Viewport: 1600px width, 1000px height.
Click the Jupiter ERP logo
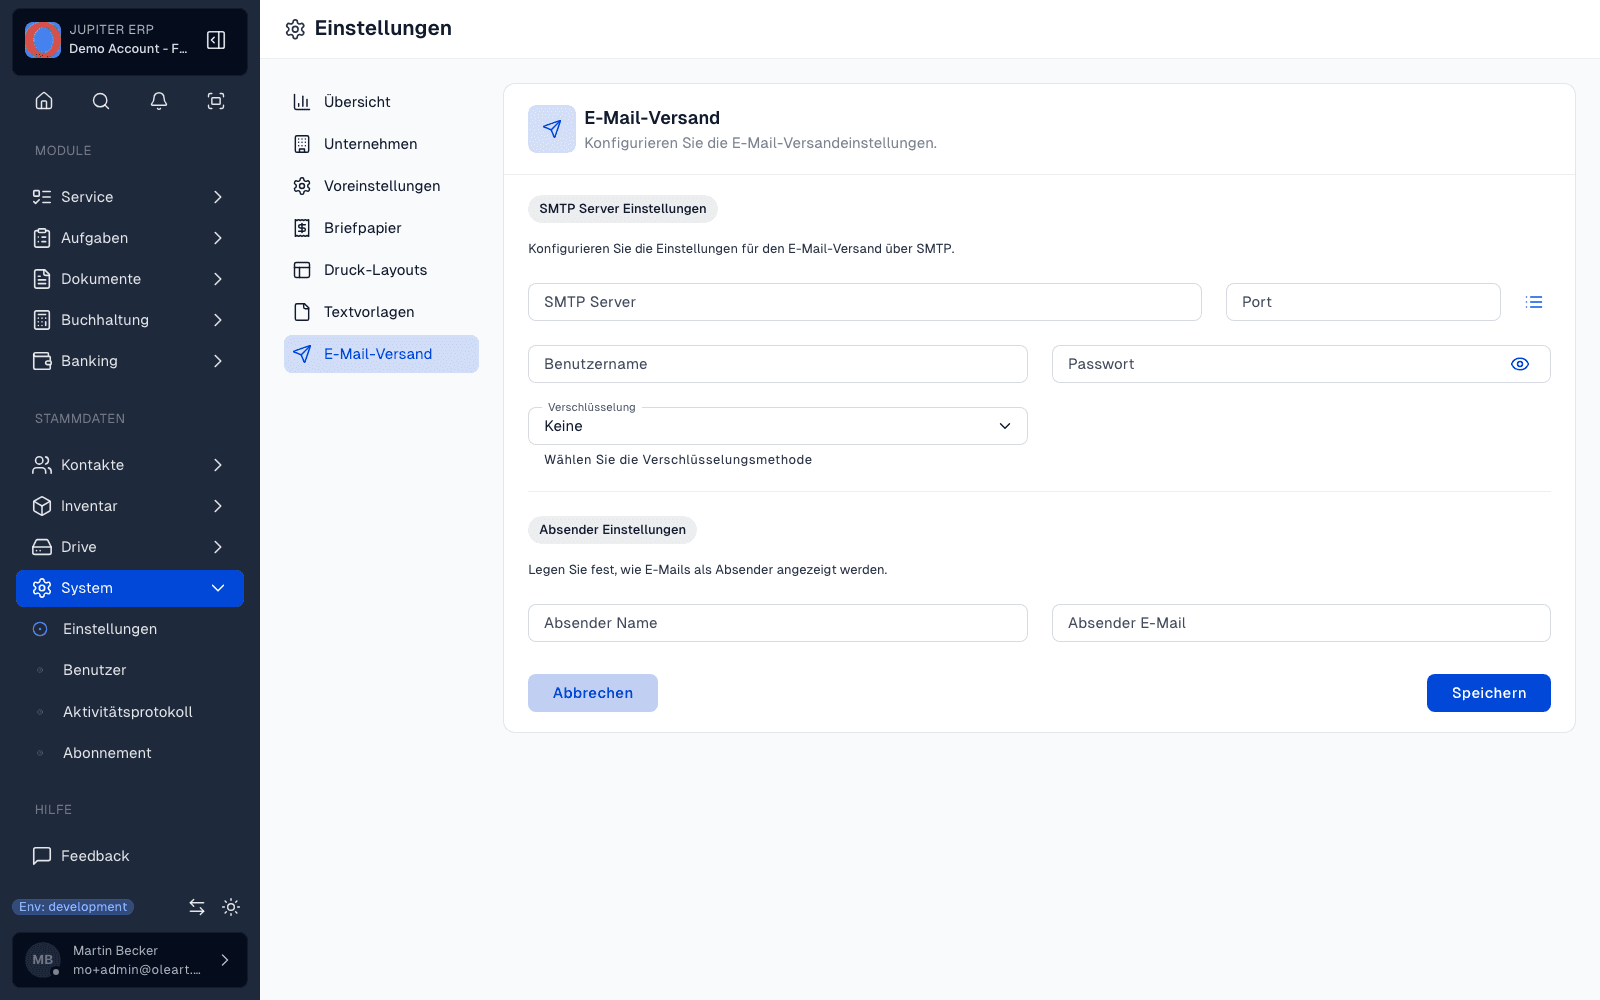tap(43, 40)
